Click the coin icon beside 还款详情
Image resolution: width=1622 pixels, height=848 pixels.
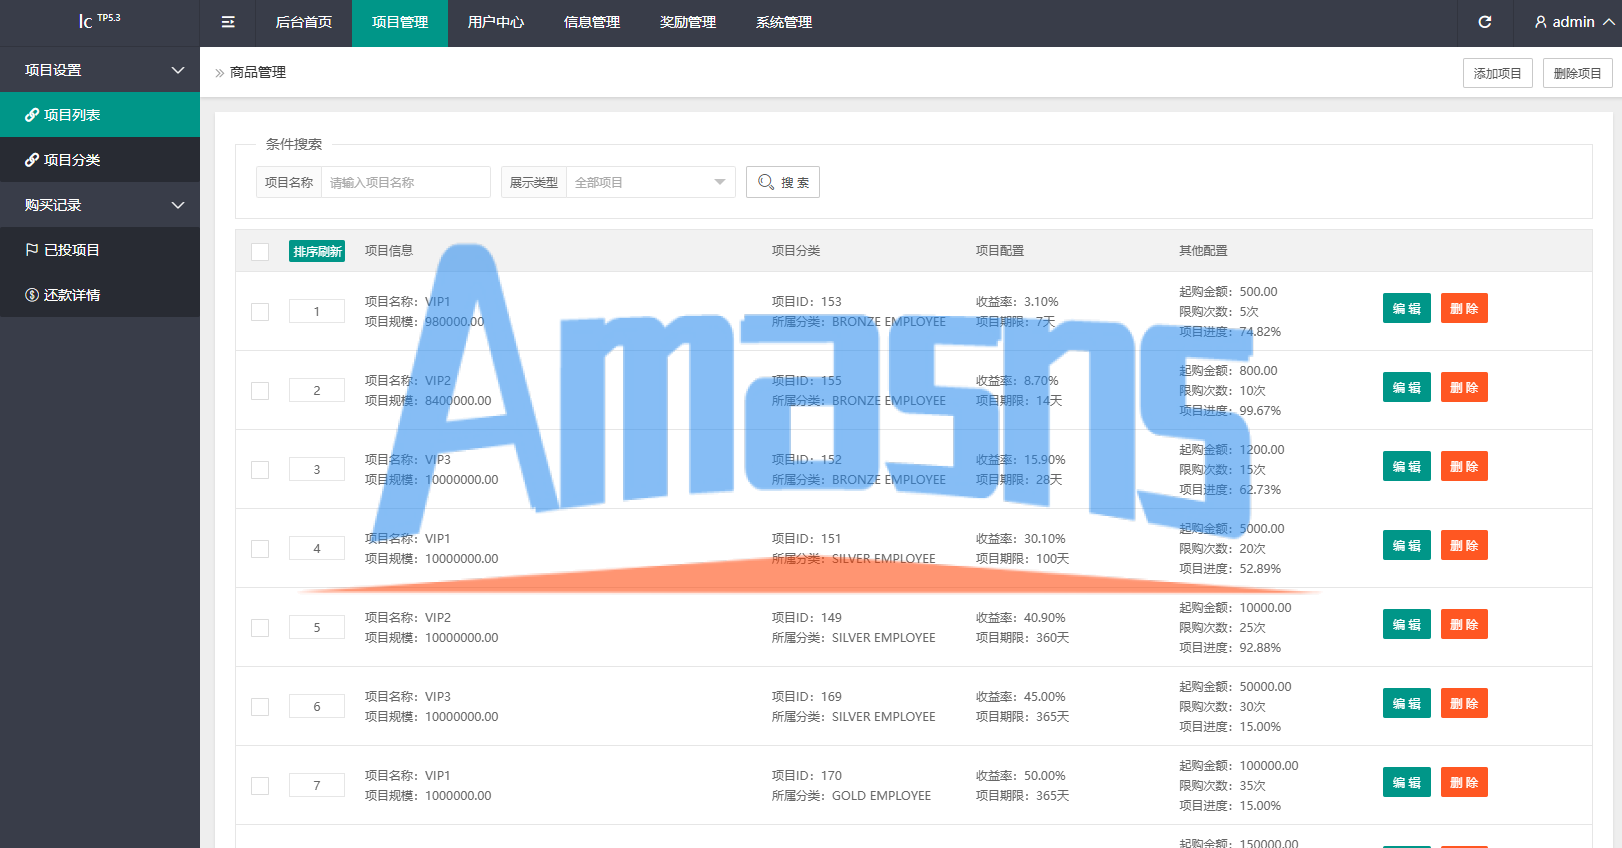coord(32,295)
